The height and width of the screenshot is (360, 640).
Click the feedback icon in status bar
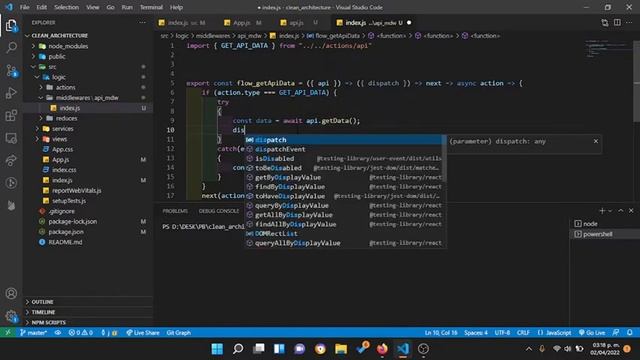616,333
